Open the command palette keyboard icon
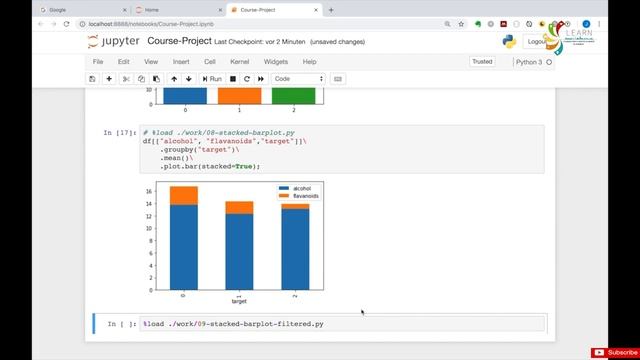Viewport: 640px width, 360px height. (x=338, y=79)
